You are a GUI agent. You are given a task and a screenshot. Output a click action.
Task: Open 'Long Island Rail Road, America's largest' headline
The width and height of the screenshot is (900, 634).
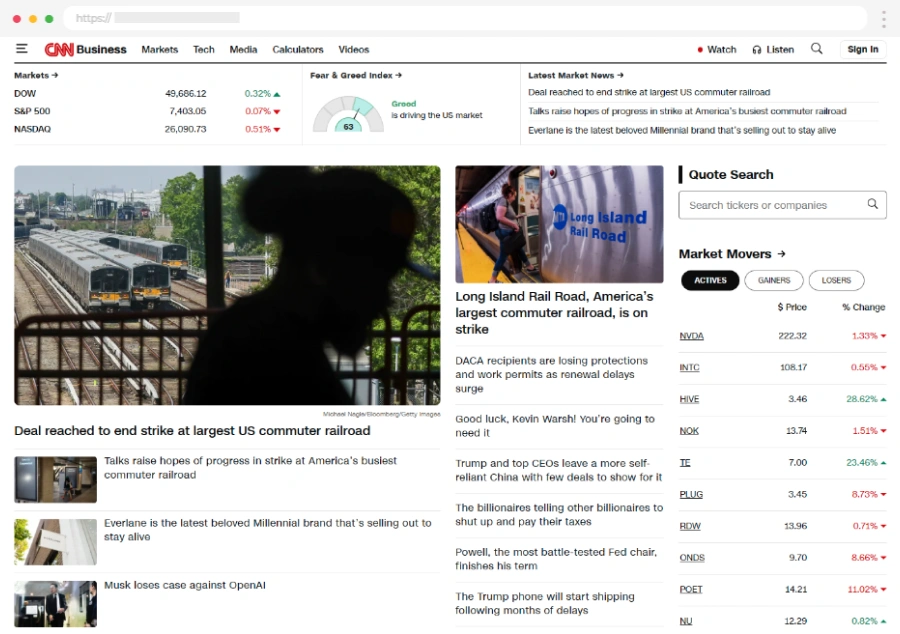pos(554,313)
